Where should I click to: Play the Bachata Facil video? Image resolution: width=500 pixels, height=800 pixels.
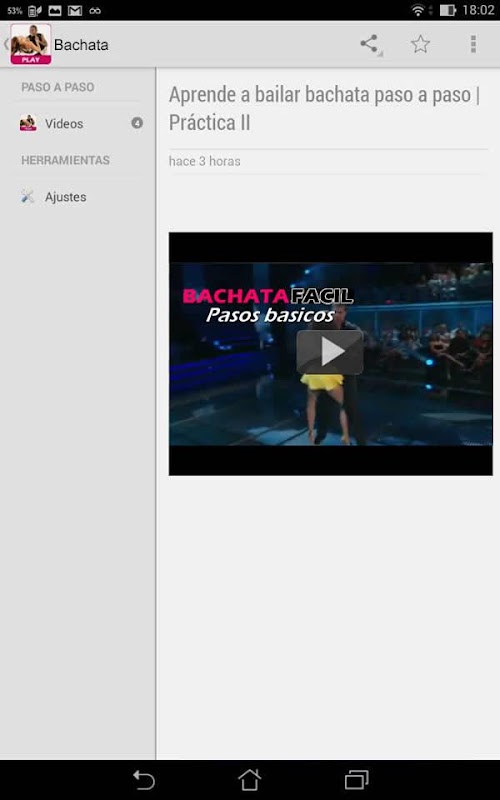pyautogui.click(x=330, y=352)
